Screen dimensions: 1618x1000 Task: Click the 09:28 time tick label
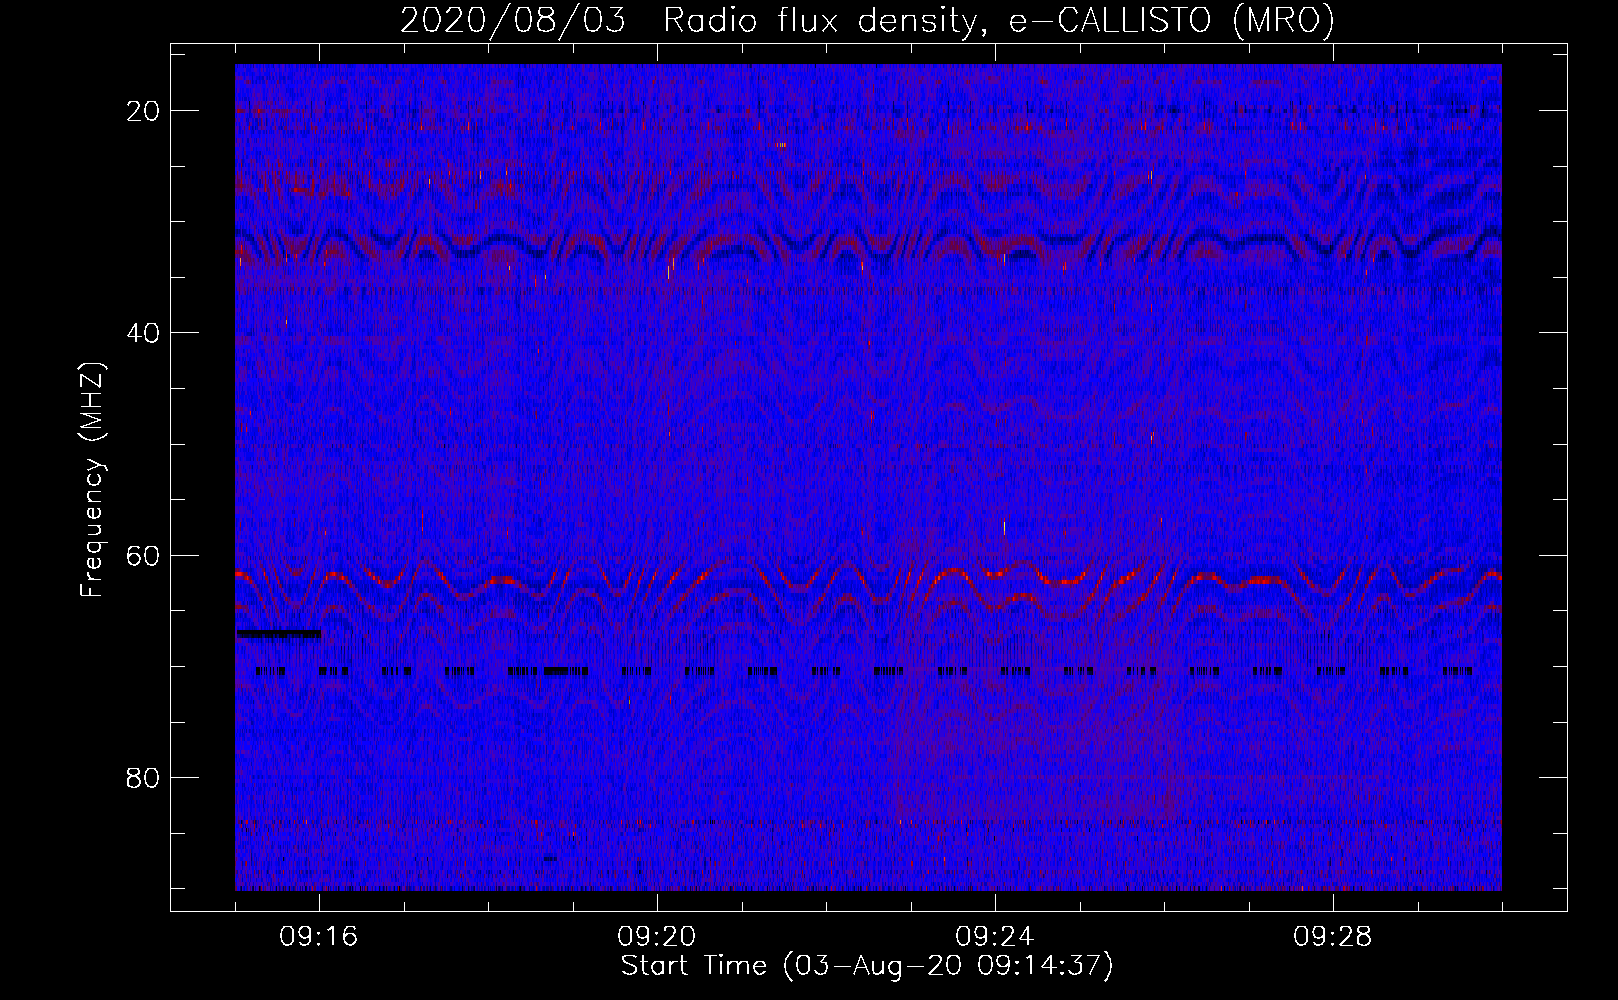coord(1334,937)
